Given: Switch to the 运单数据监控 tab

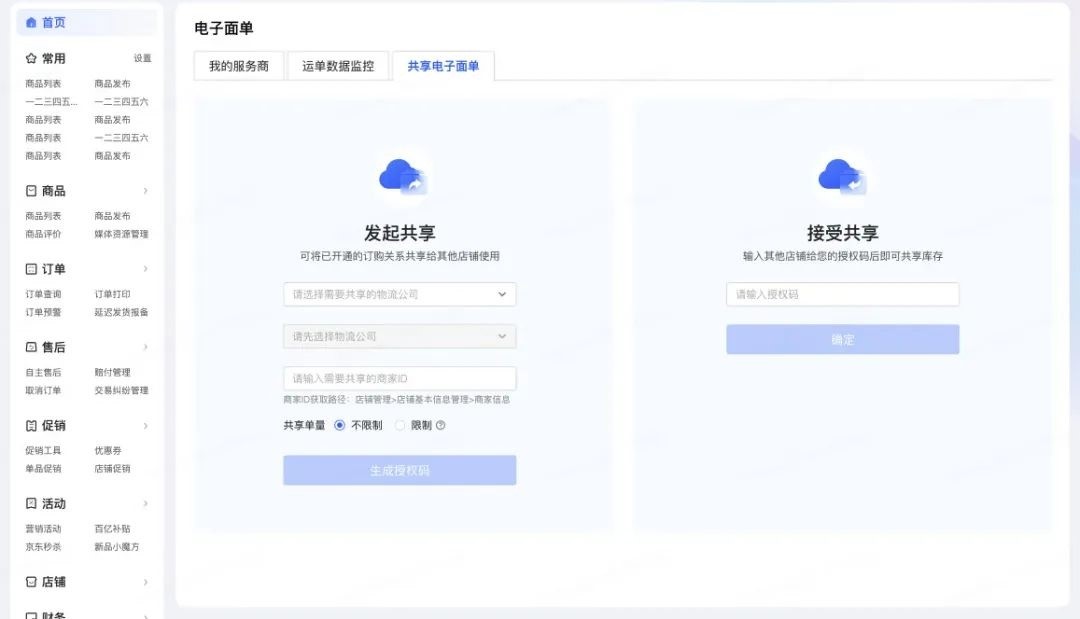Looking at the screenshot, I should pyautogui.click(x=338, y=66).
